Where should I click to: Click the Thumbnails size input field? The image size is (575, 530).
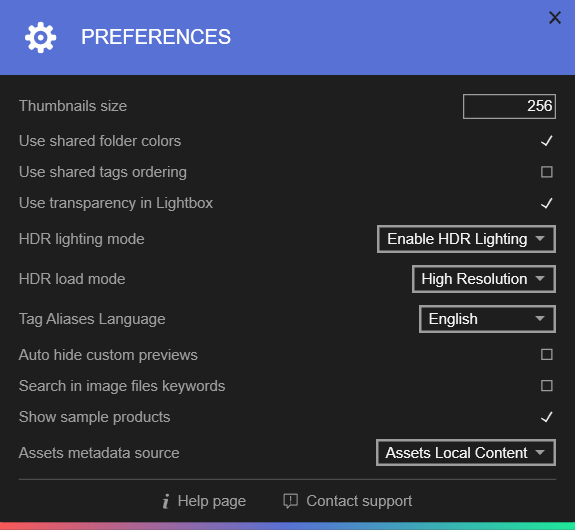[x=509, y=106]
